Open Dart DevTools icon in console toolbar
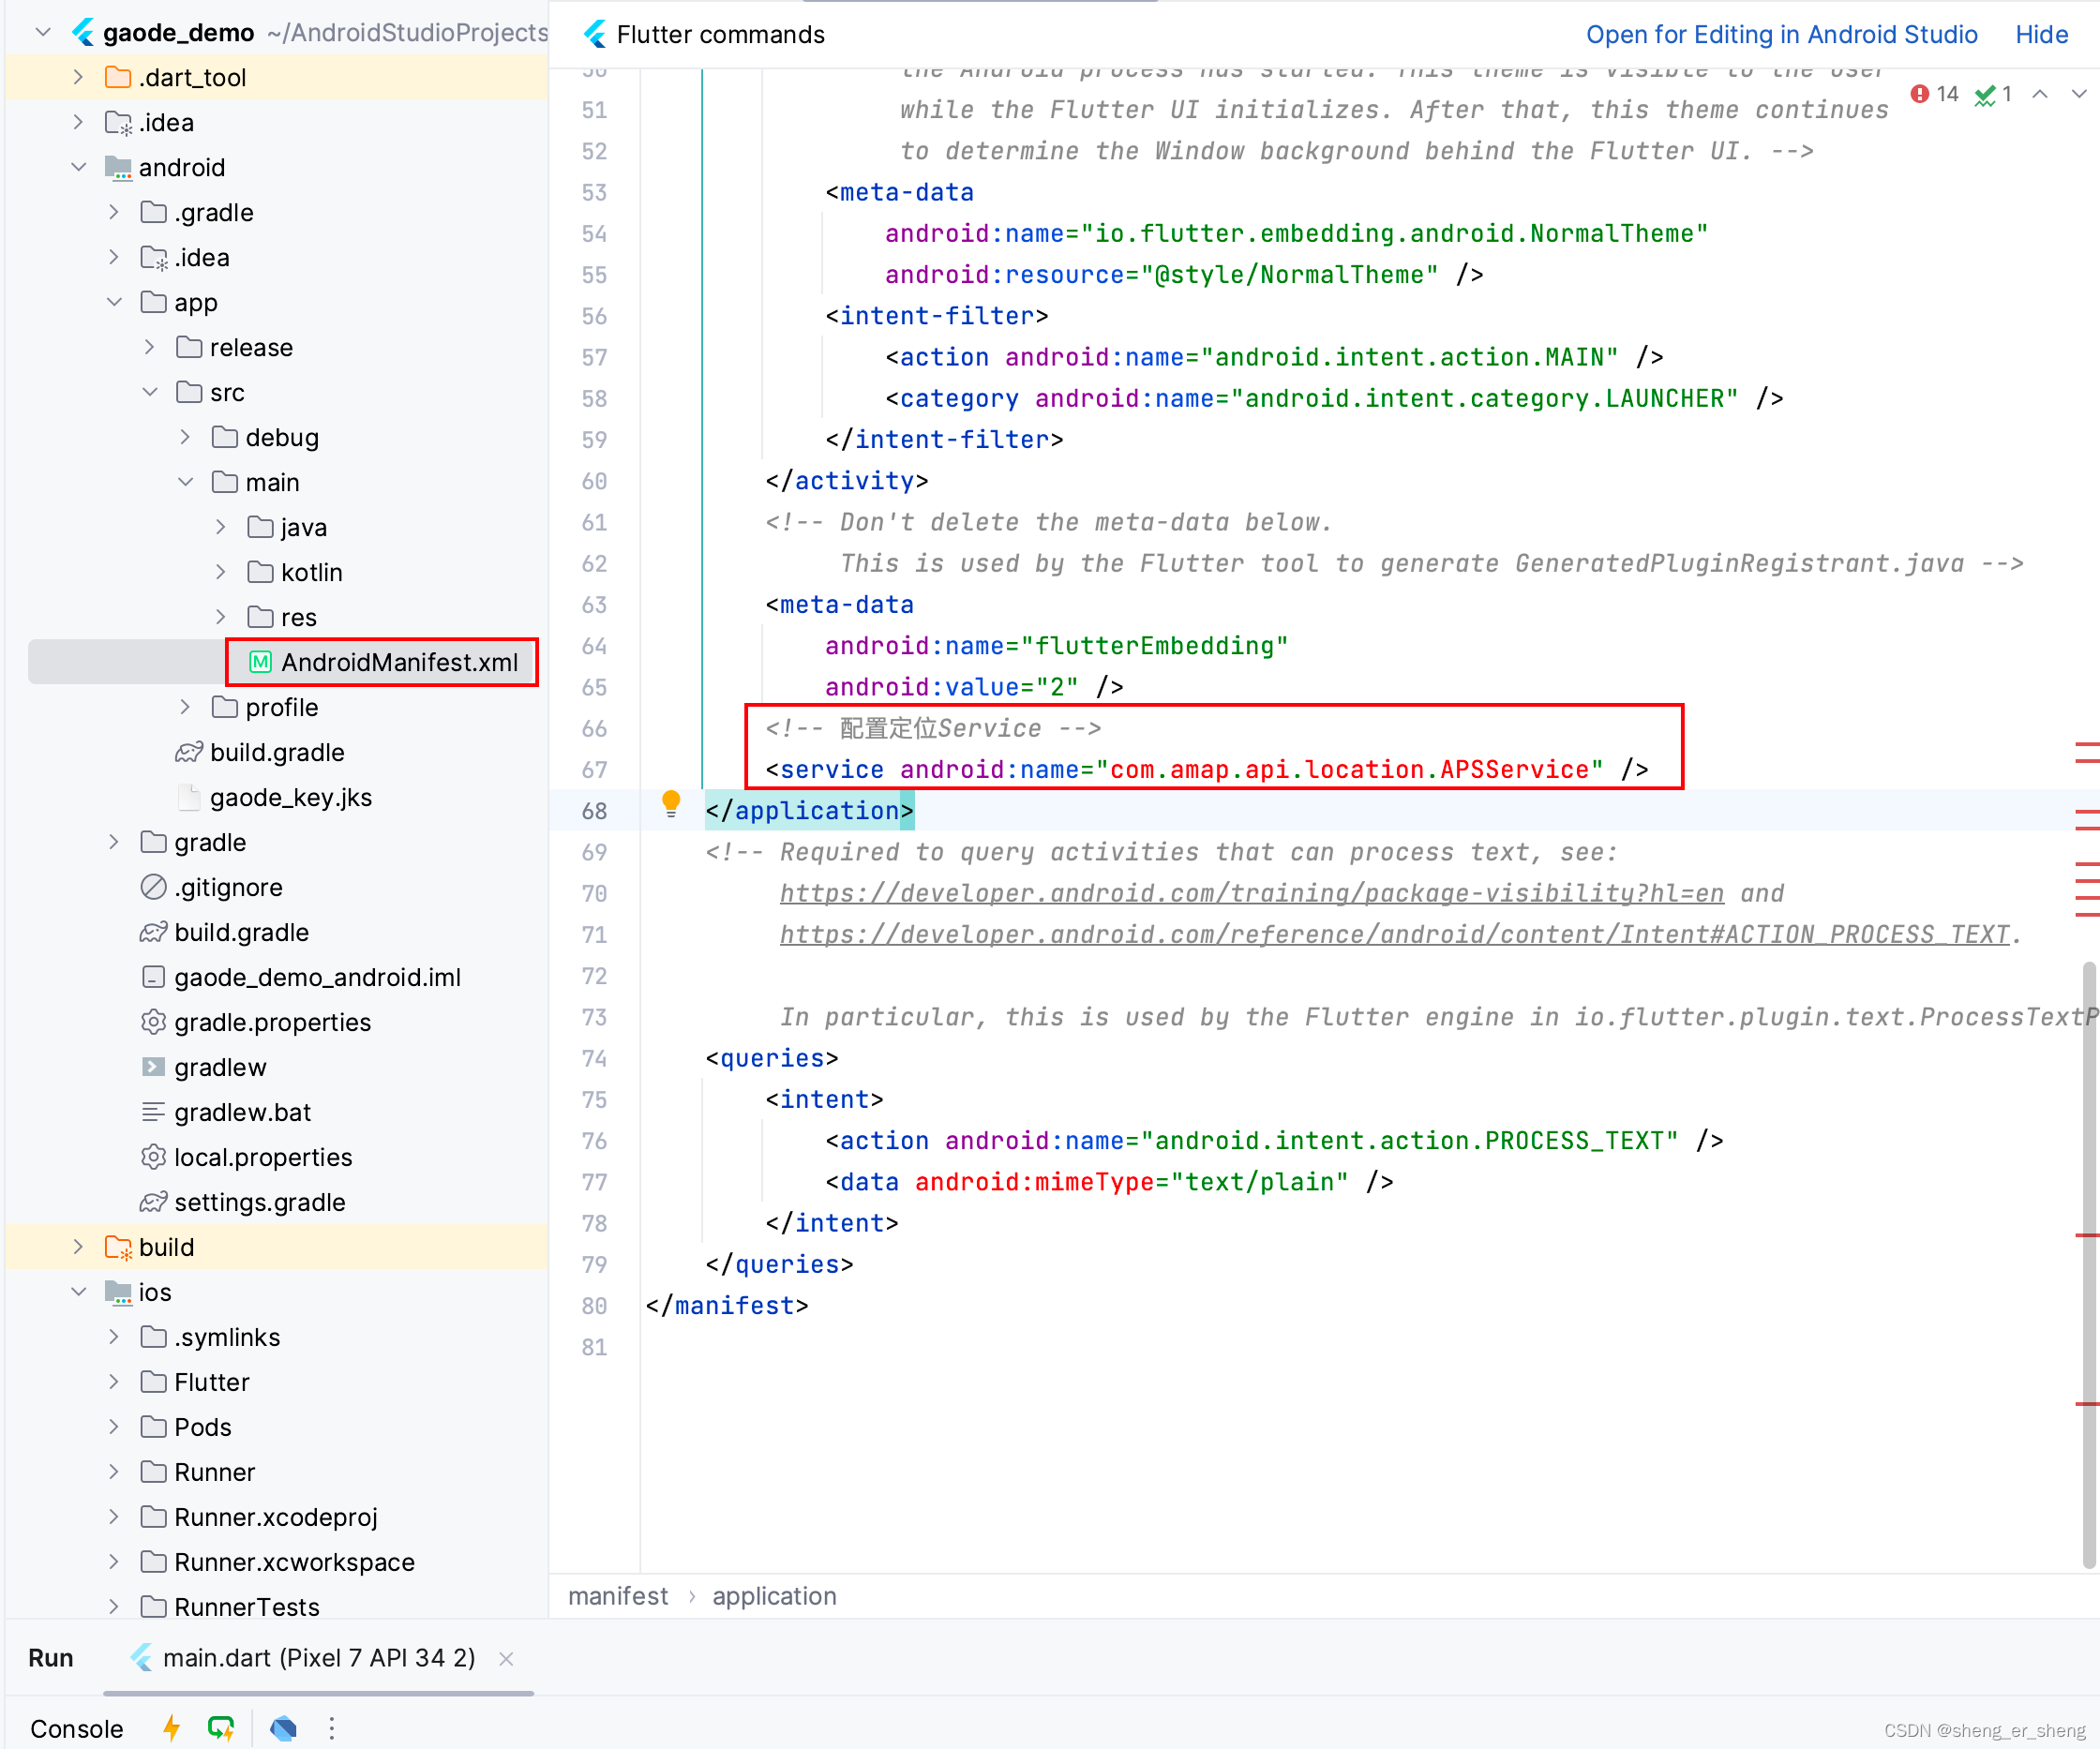2100x1749 pixels. pos(283,1727)
